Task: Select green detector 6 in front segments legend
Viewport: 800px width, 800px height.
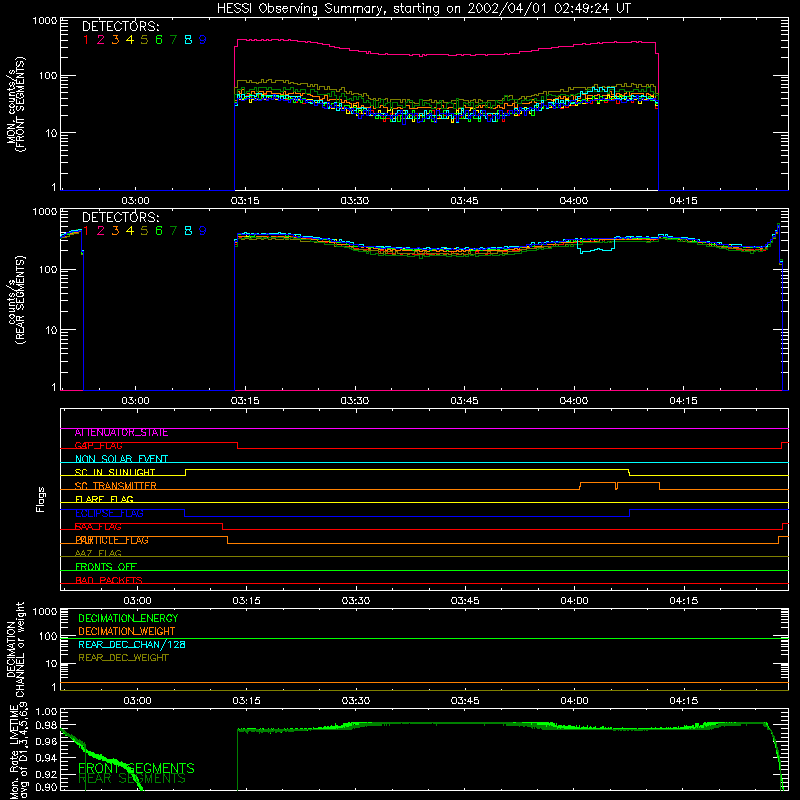Action: coord(159,40)
